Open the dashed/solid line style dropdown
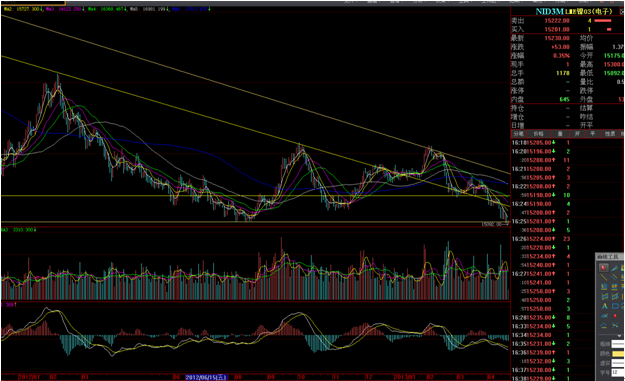 [618, 363]
